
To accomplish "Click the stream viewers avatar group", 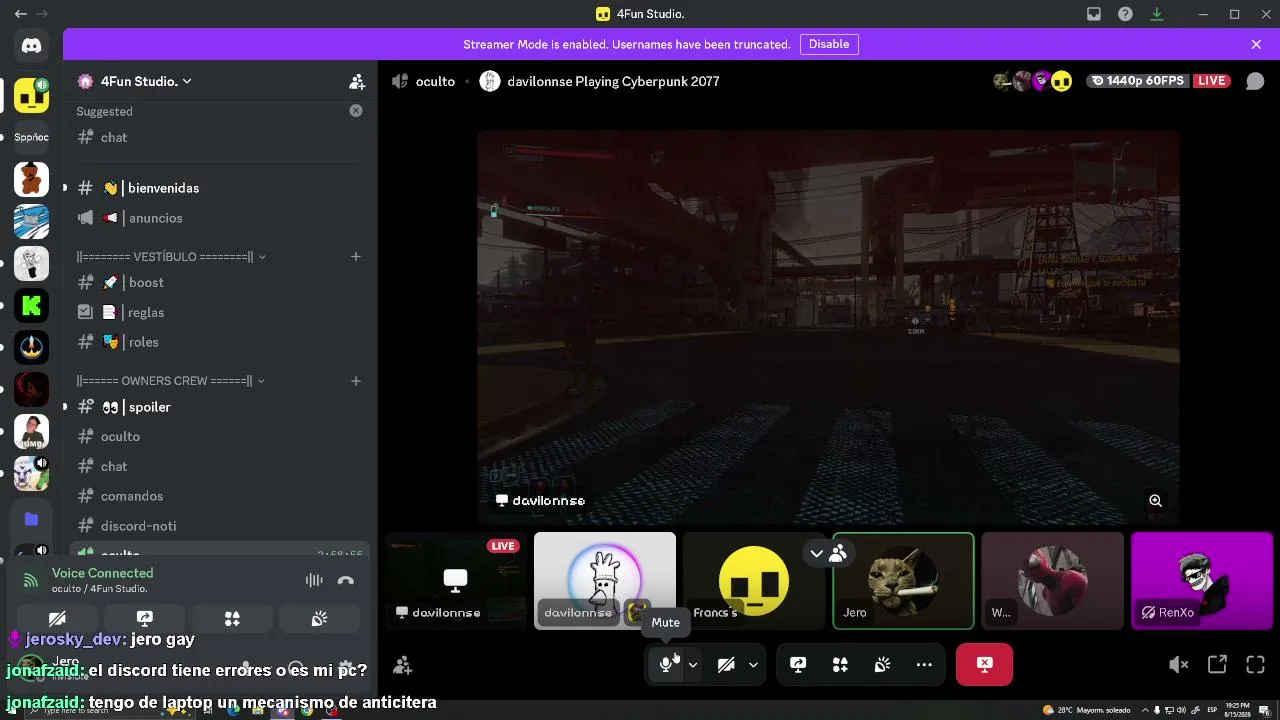I will [x=1032, y=81].
